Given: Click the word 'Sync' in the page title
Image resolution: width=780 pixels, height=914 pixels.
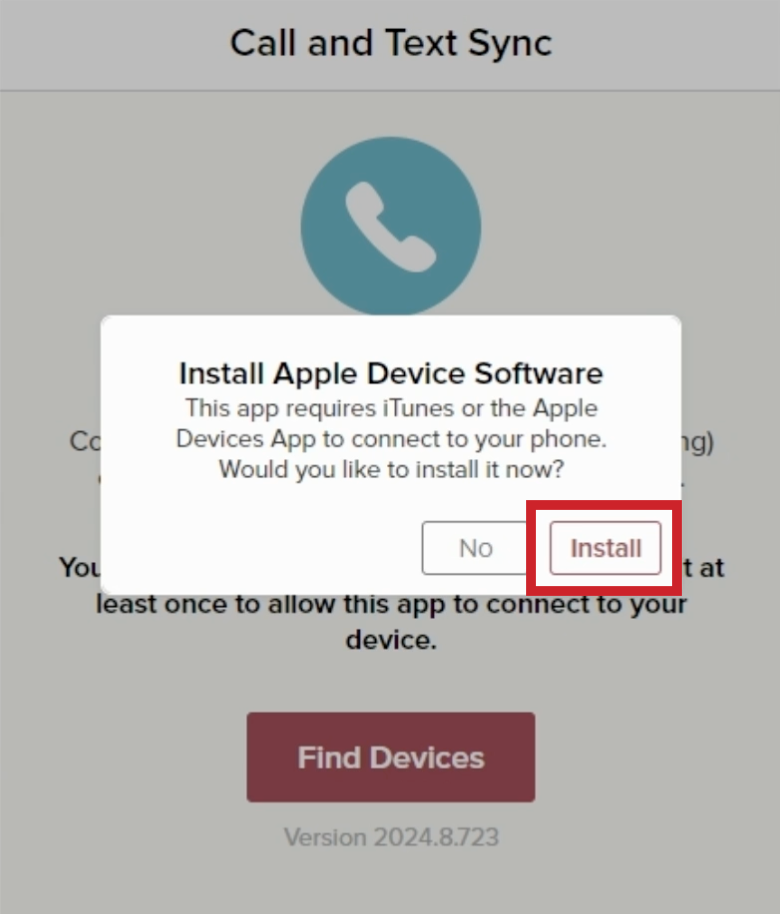Looking at the screenshot, I should pos(510,44).
